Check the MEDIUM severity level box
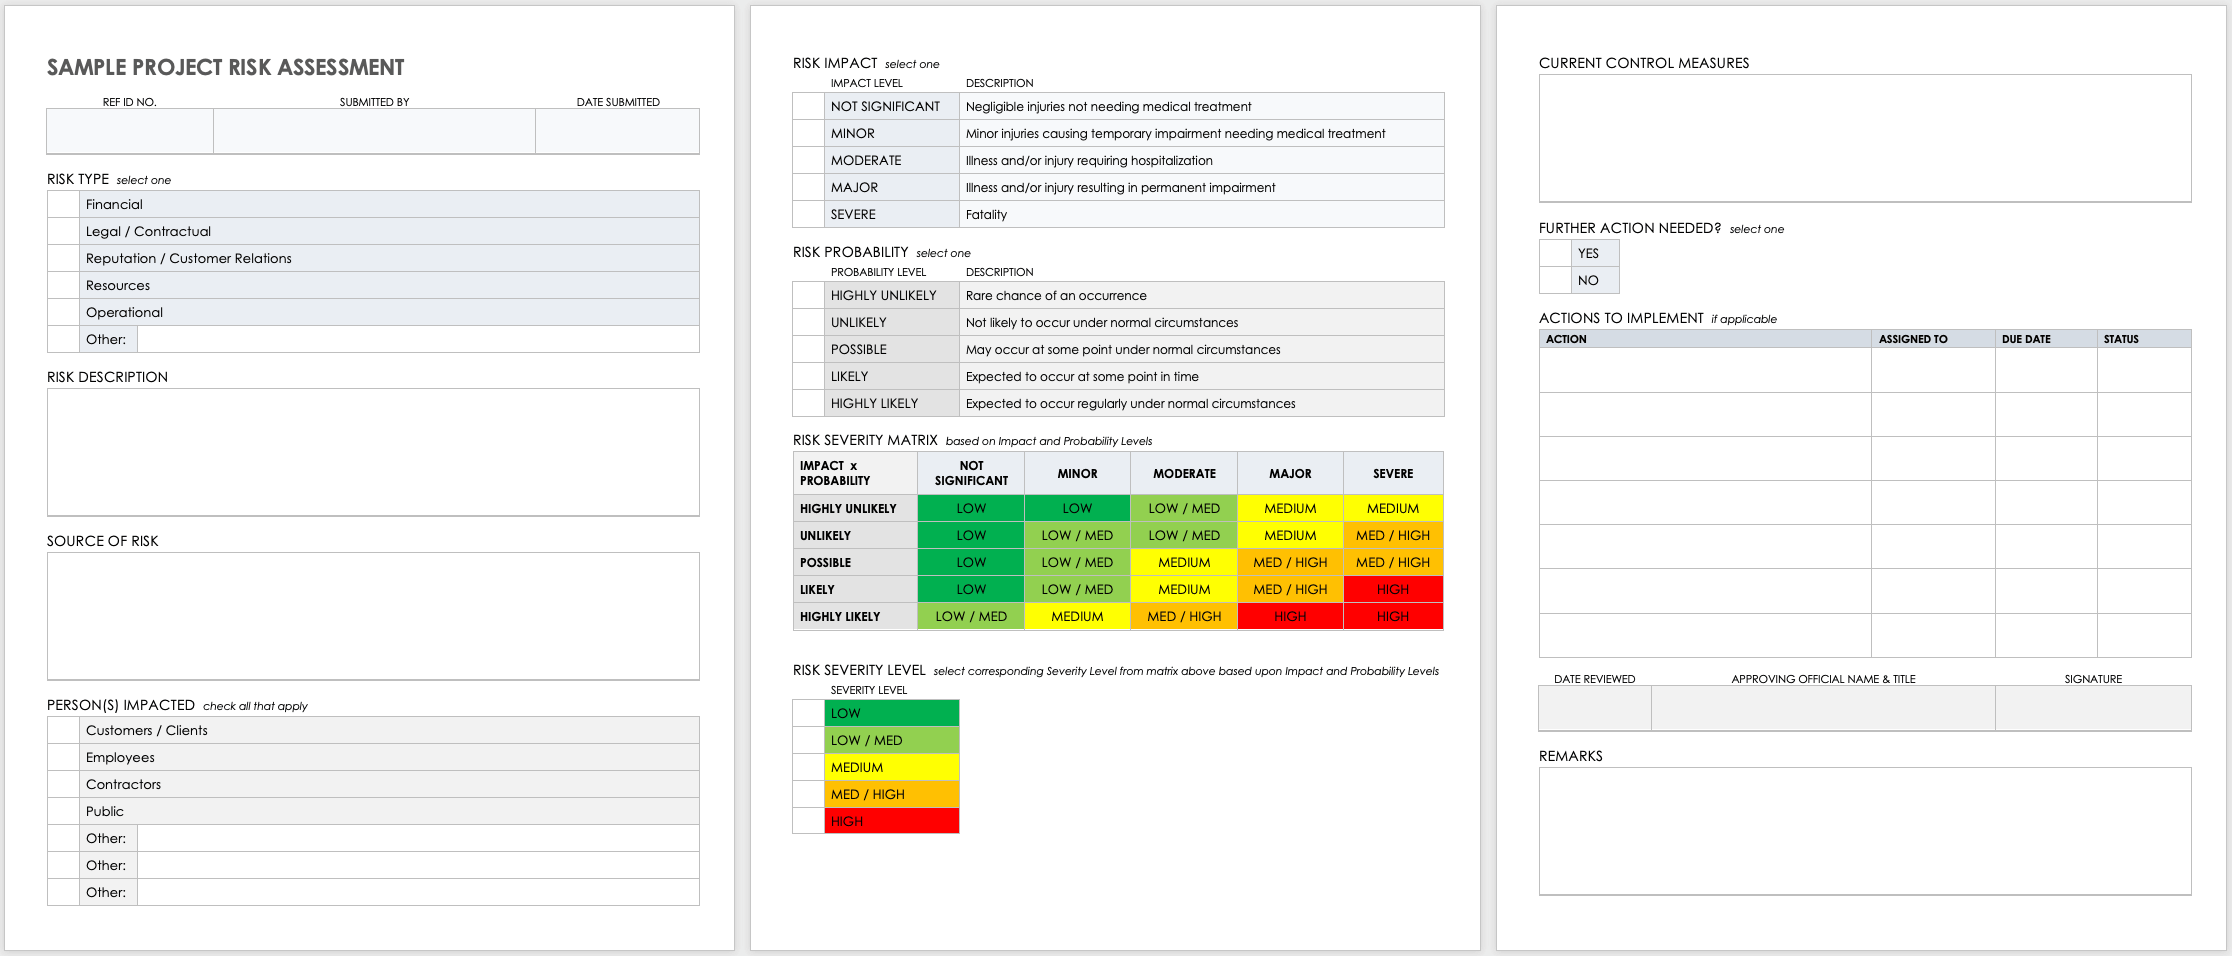 (808, 766)
